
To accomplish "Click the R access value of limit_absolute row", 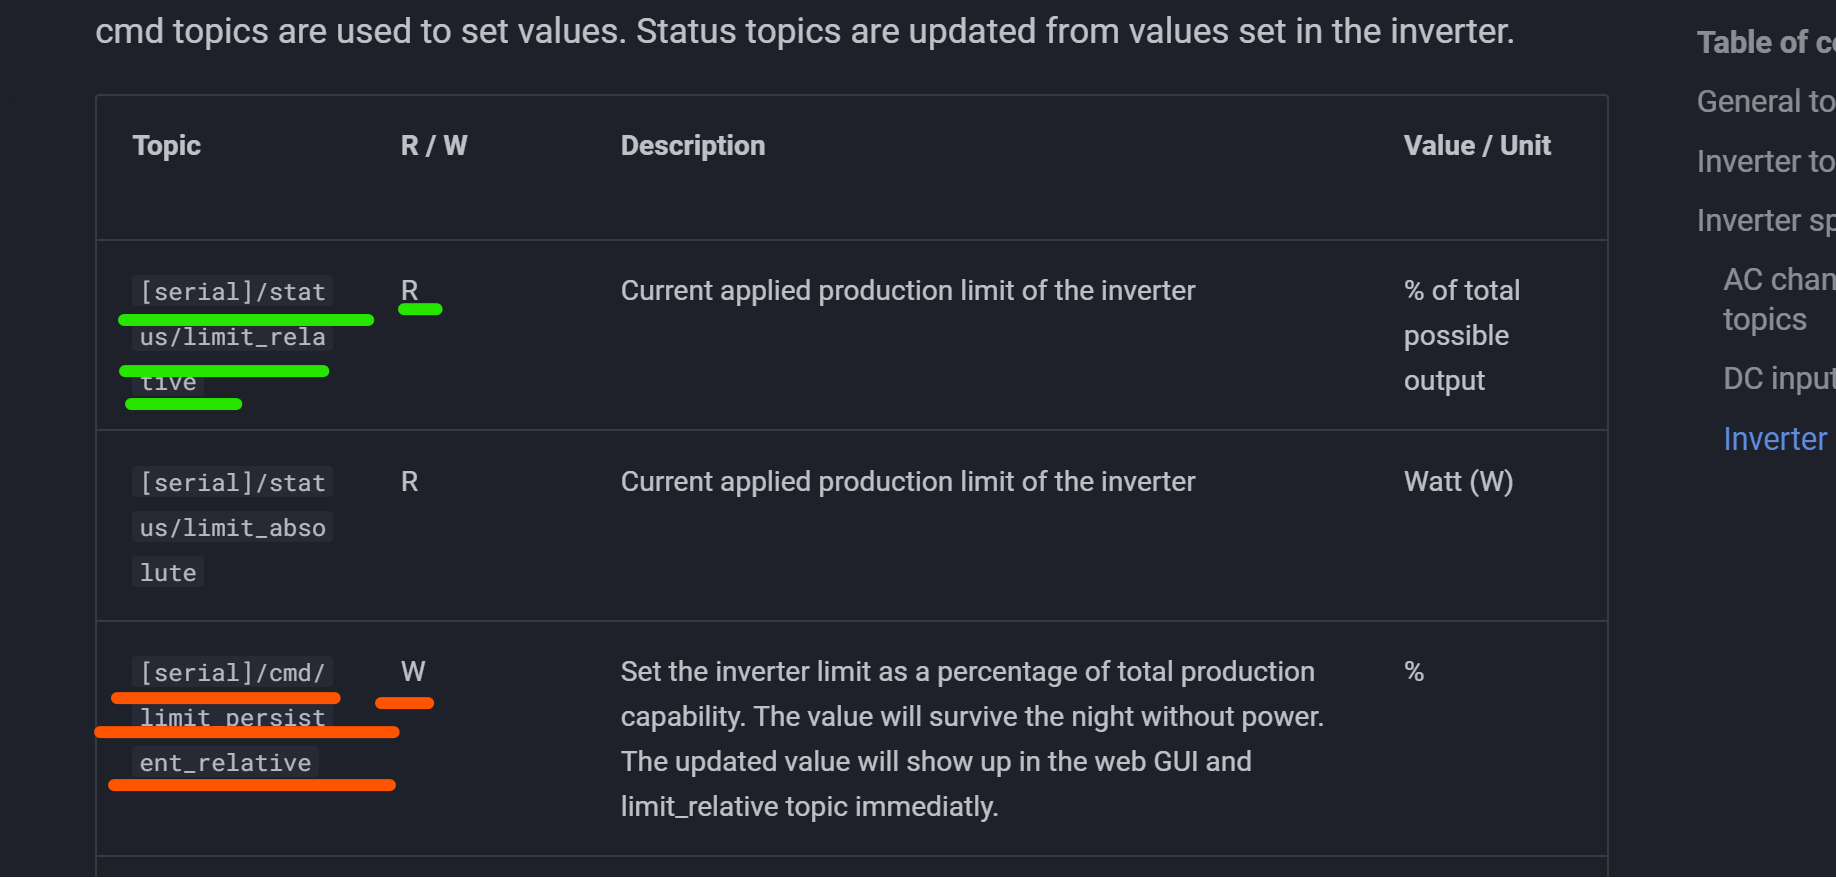I will 409,482.
